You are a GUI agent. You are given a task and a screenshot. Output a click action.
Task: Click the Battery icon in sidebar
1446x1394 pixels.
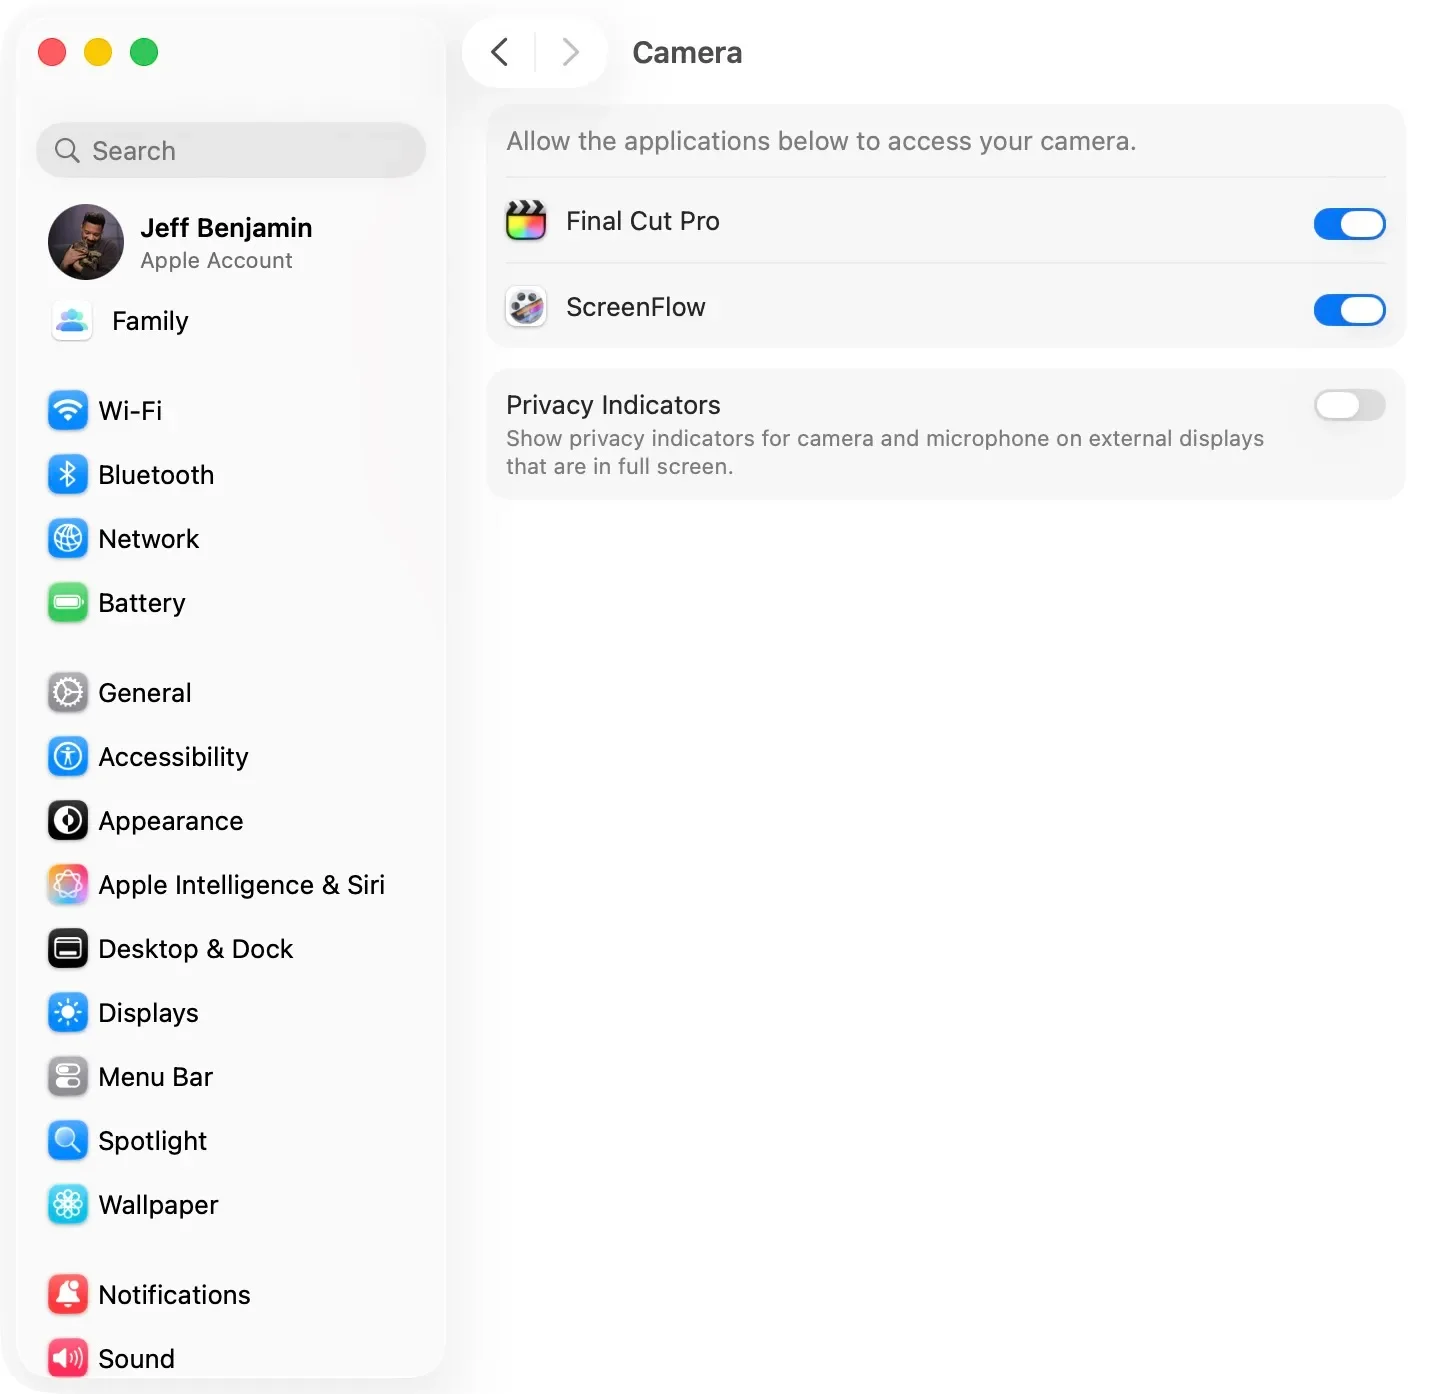pos(68,602)
